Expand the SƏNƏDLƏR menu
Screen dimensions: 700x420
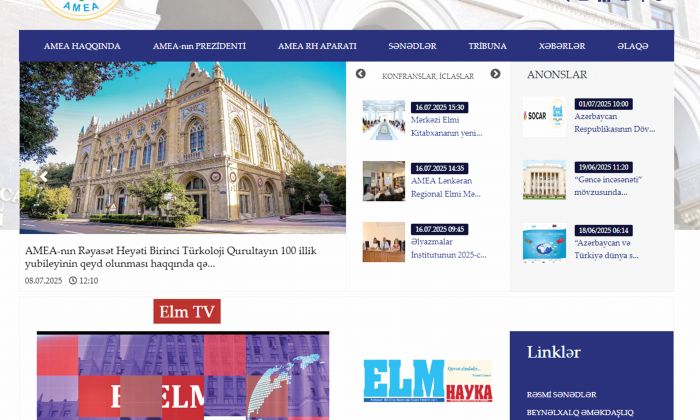coord(412,46)
